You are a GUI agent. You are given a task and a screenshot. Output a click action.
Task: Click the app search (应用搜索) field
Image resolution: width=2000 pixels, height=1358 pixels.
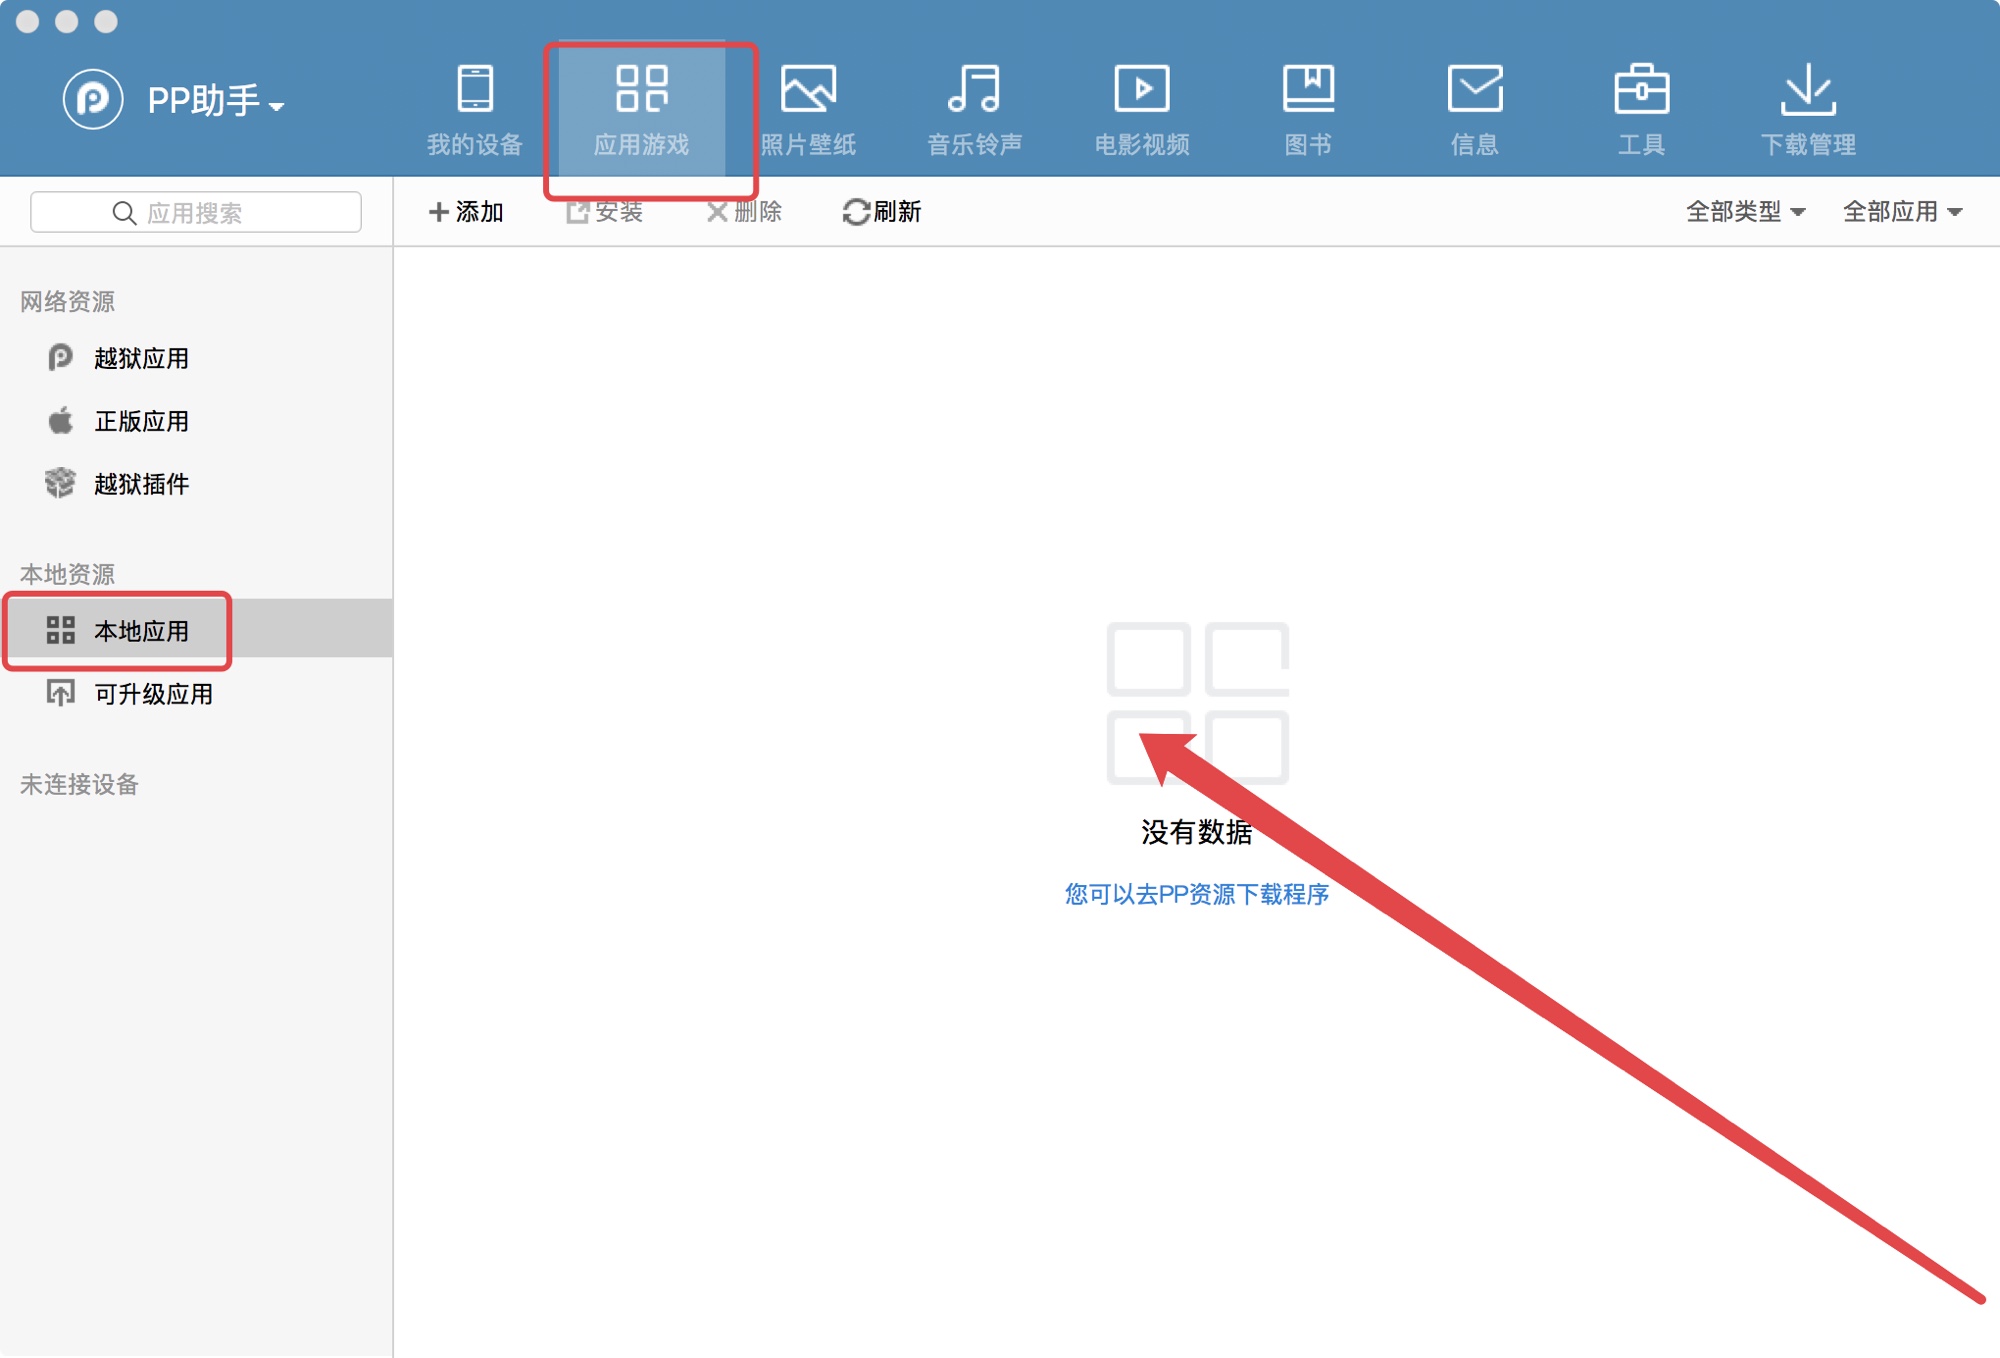[196, 213]
